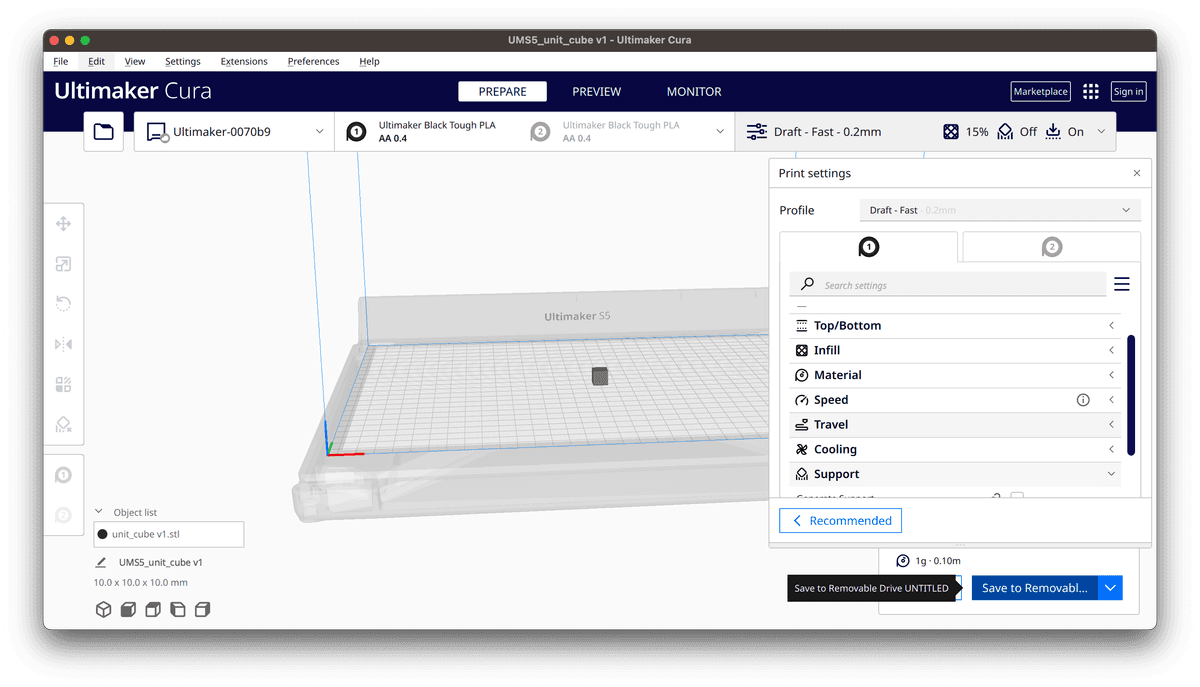Screen dimensions: 1200x687
Task: Assign extruder 1 in left toolbar
Action: [63, 475]
